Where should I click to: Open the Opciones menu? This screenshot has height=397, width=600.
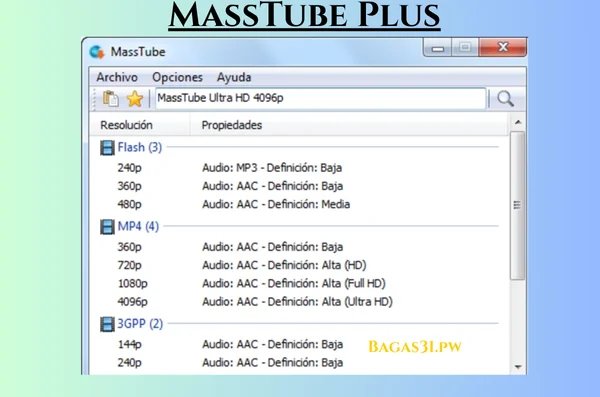pos(177,77)
